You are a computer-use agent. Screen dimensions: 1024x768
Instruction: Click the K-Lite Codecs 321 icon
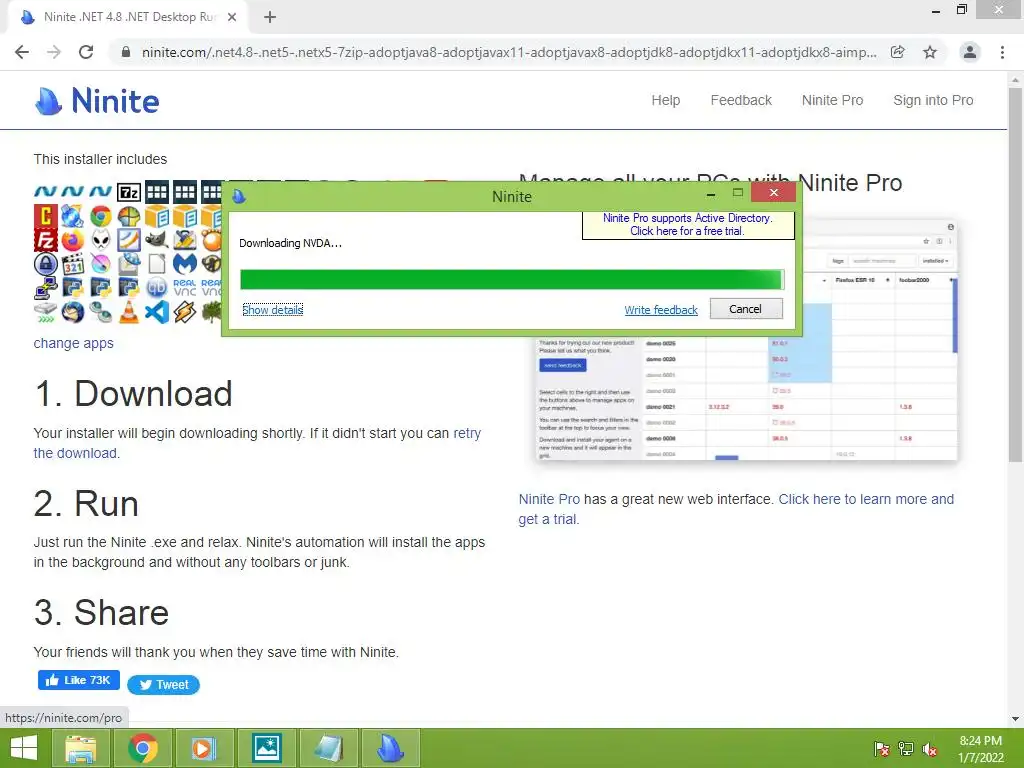[x=73, y=264]
